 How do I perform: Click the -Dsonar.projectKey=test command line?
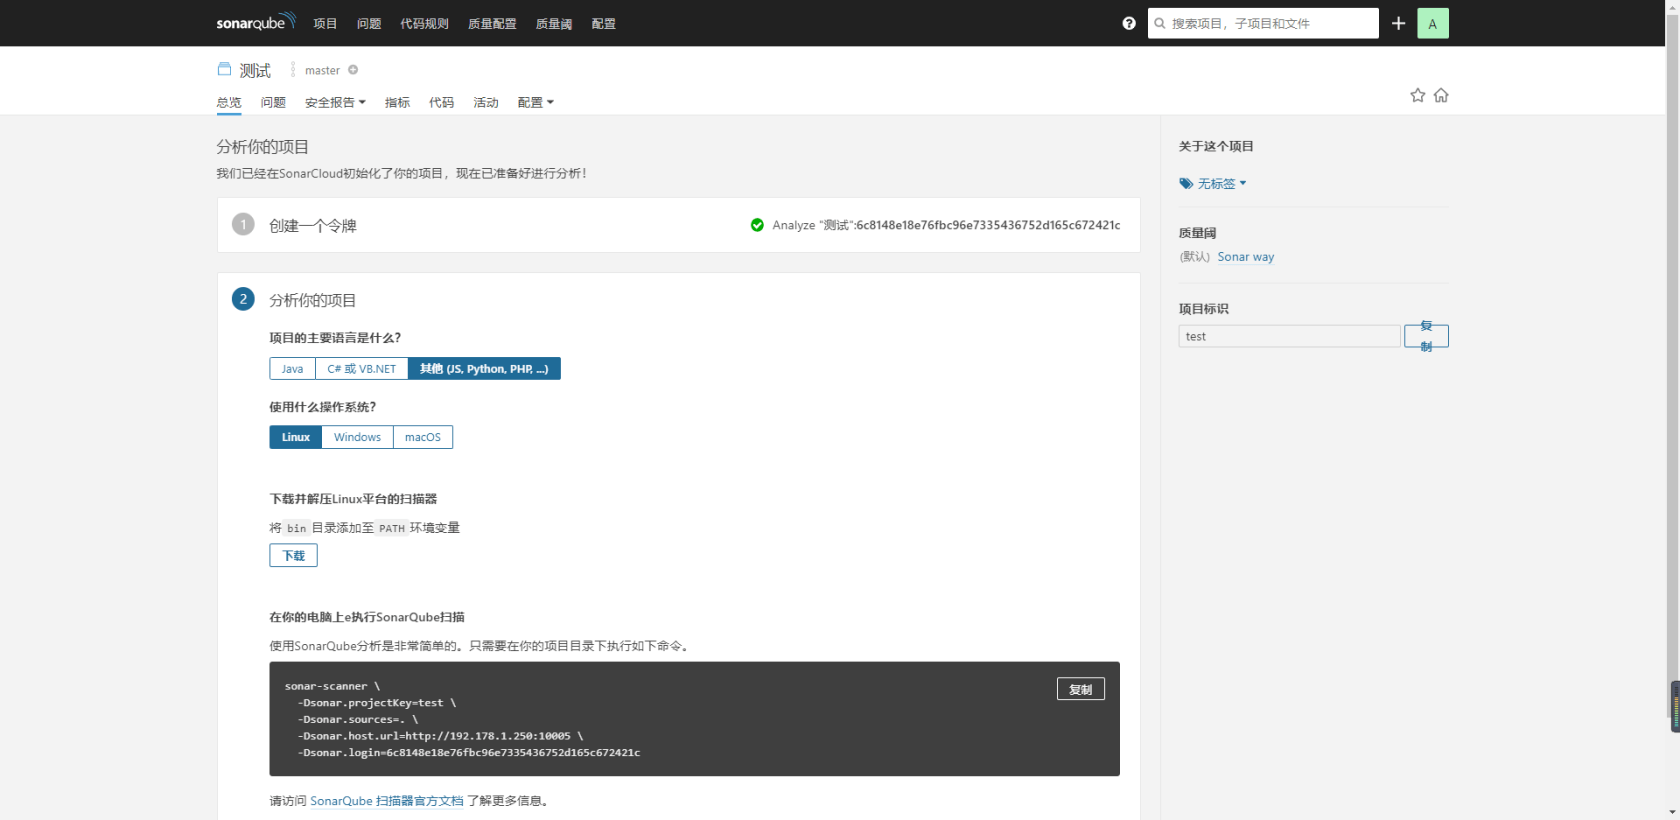pos(376,703)
